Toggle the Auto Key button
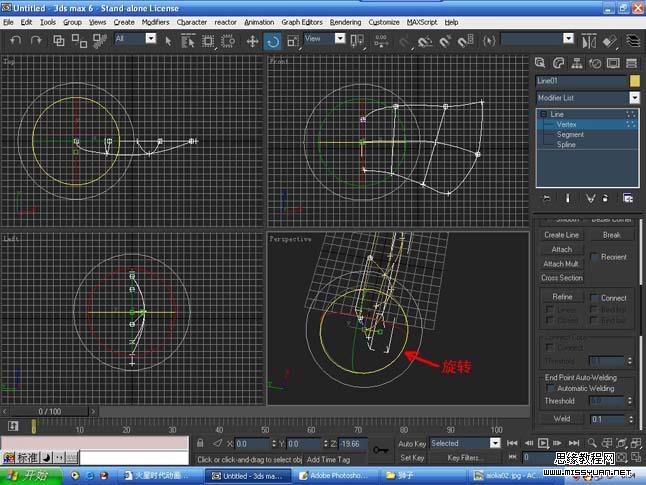 [412, 443]
